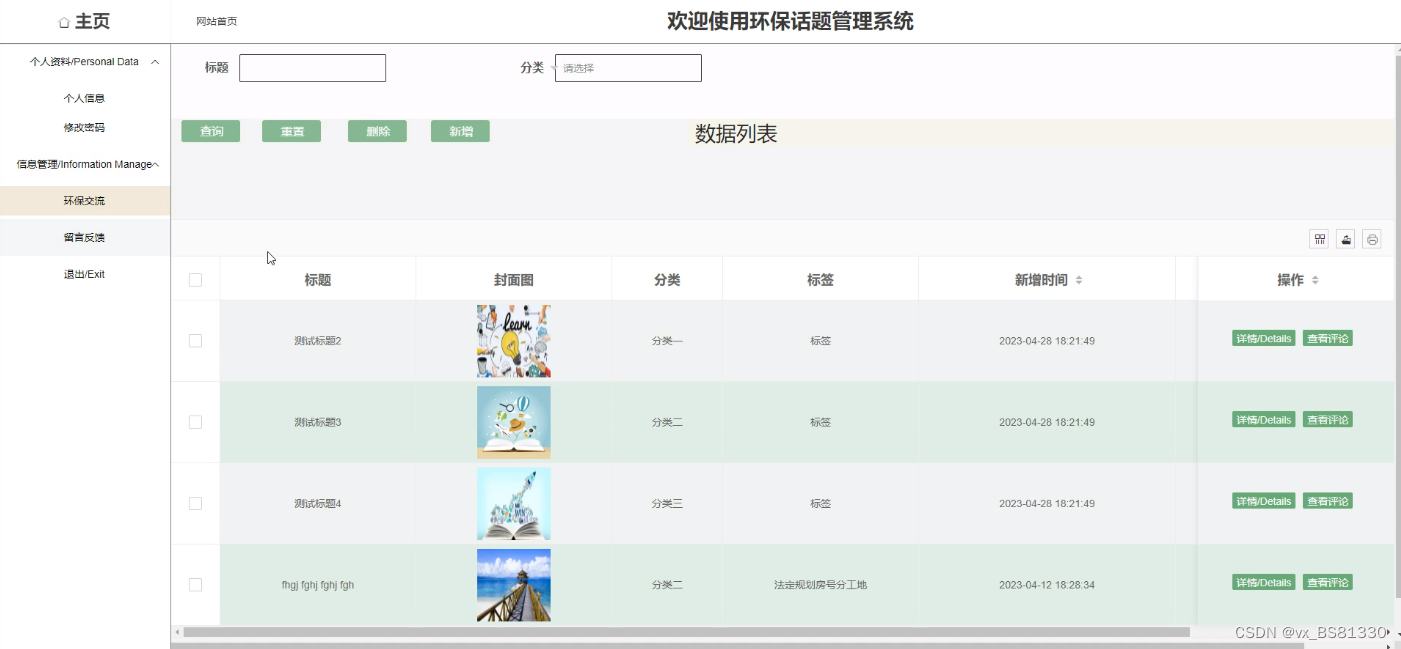This screenshot has height=649, width=1401.
Task: Click the 主页 title in sidebar
Action: point(93,22)
